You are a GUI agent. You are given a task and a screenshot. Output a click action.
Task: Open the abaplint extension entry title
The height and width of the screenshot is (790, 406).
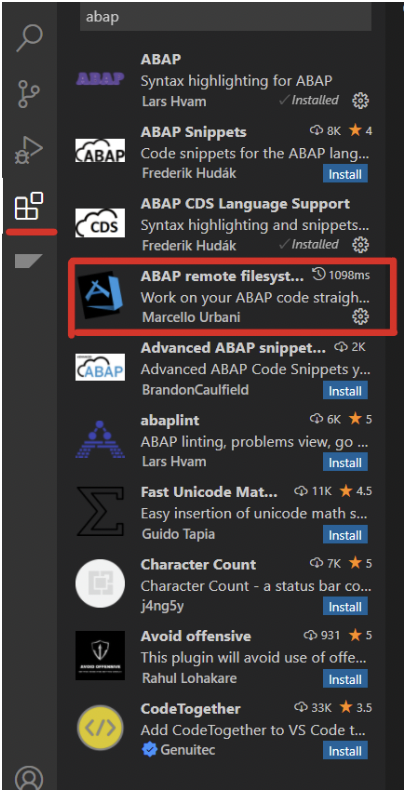click(x=163, y=420)
